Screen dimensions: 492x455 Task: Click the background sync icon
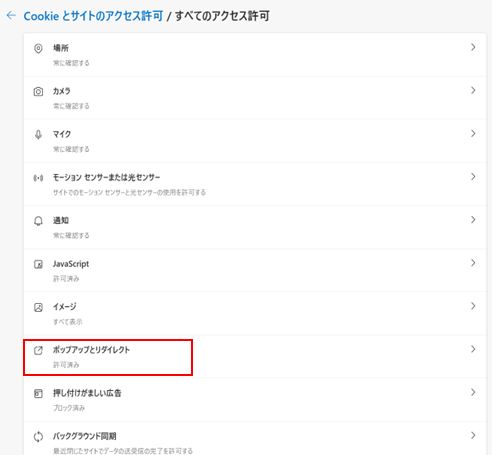coord(38,437)
